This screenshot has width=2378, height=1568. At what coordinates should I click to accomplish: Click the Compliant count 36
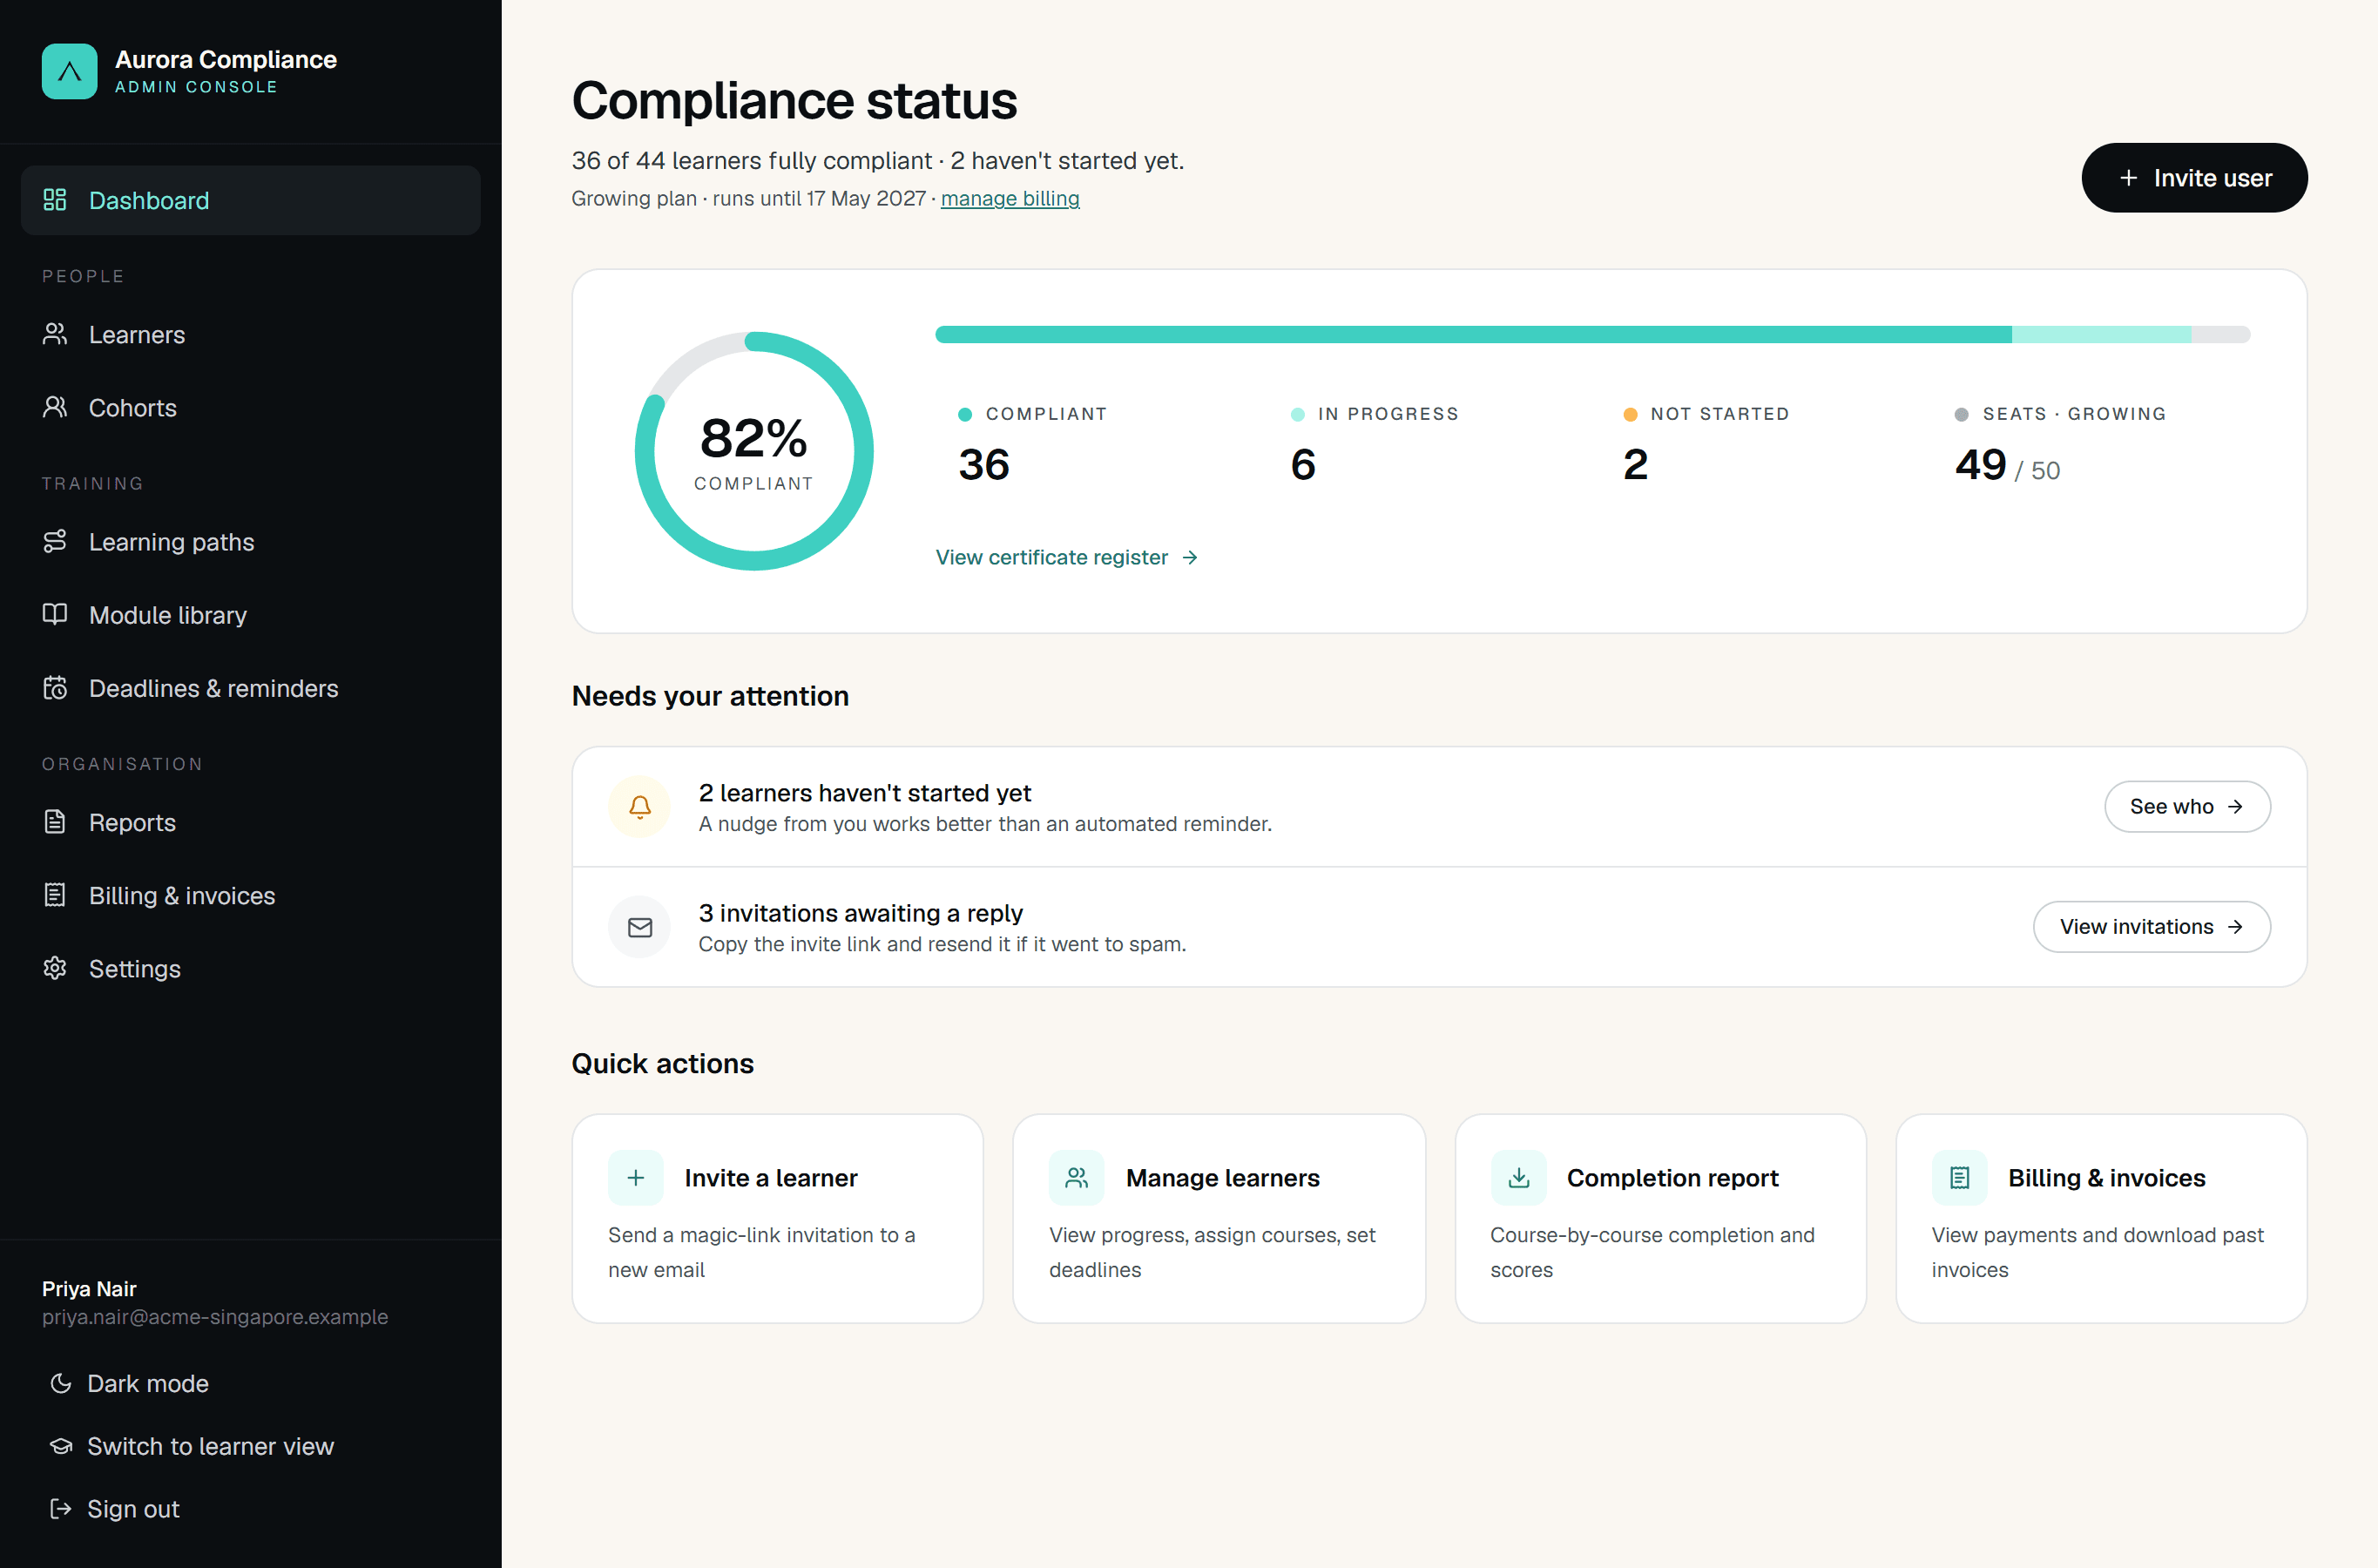(x=984, y=464)
